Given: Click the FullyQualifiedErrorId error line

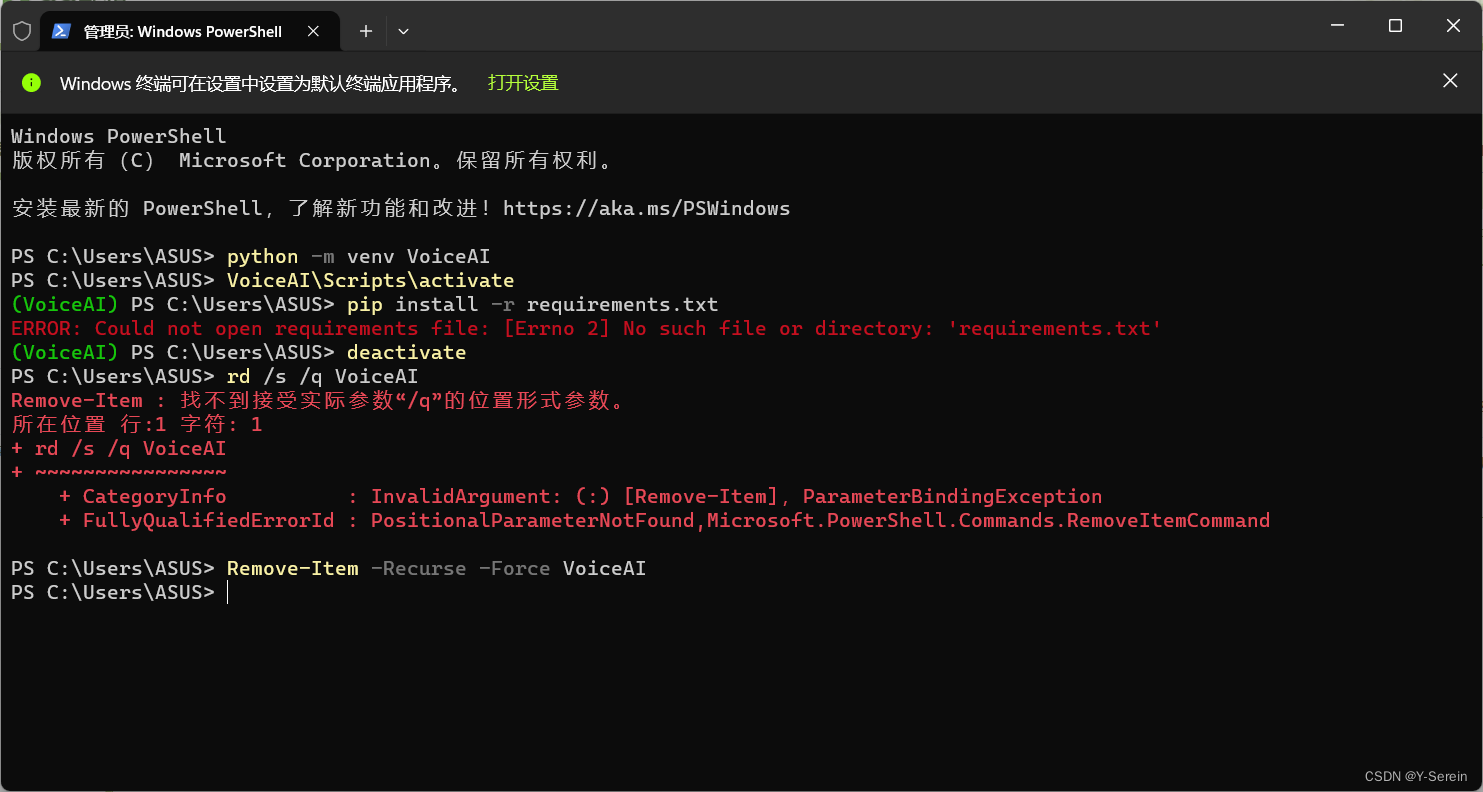Looking at the screenshot, I should tap(664, 520).
